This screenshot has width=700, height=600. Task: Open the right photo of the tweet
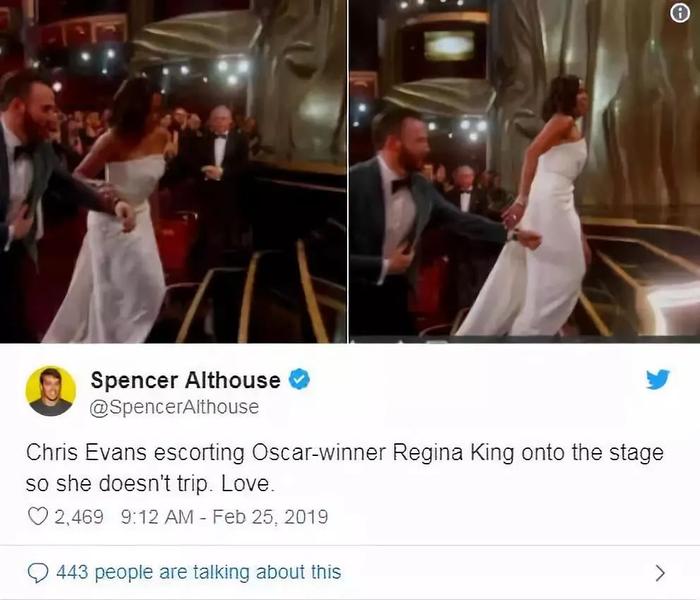525,171
